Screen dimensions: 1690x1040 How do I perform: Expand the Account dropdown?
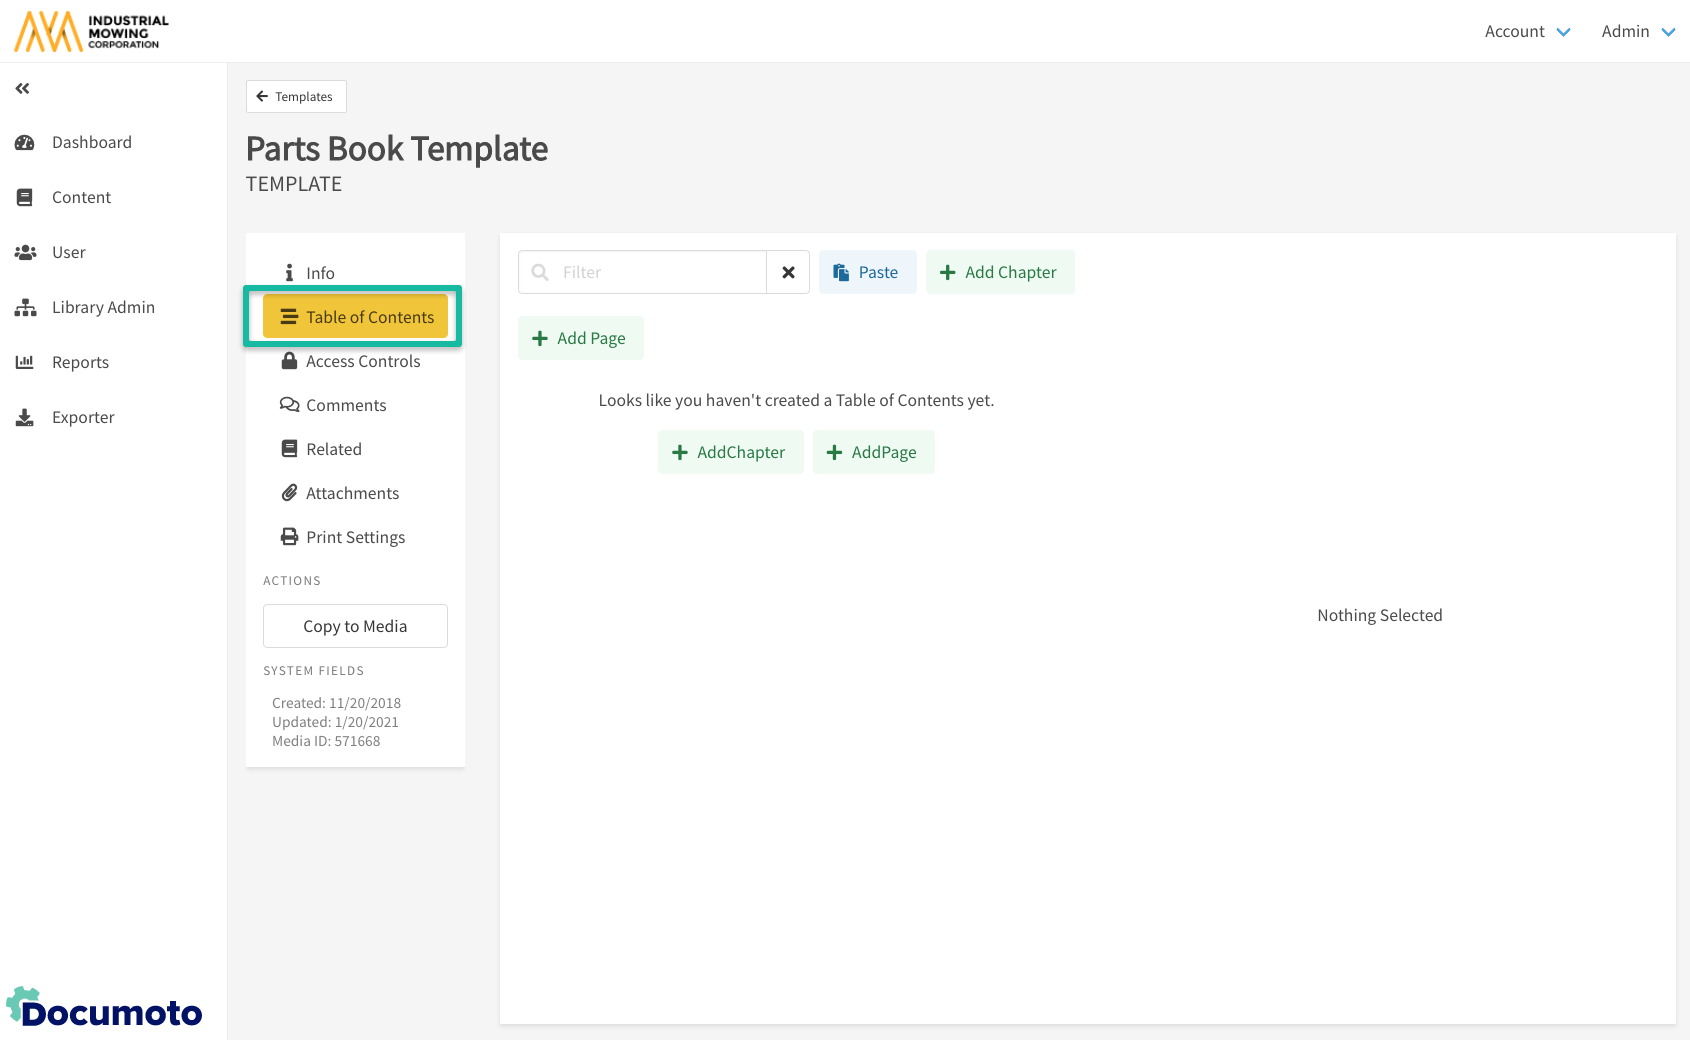[x=1527, y=32]
